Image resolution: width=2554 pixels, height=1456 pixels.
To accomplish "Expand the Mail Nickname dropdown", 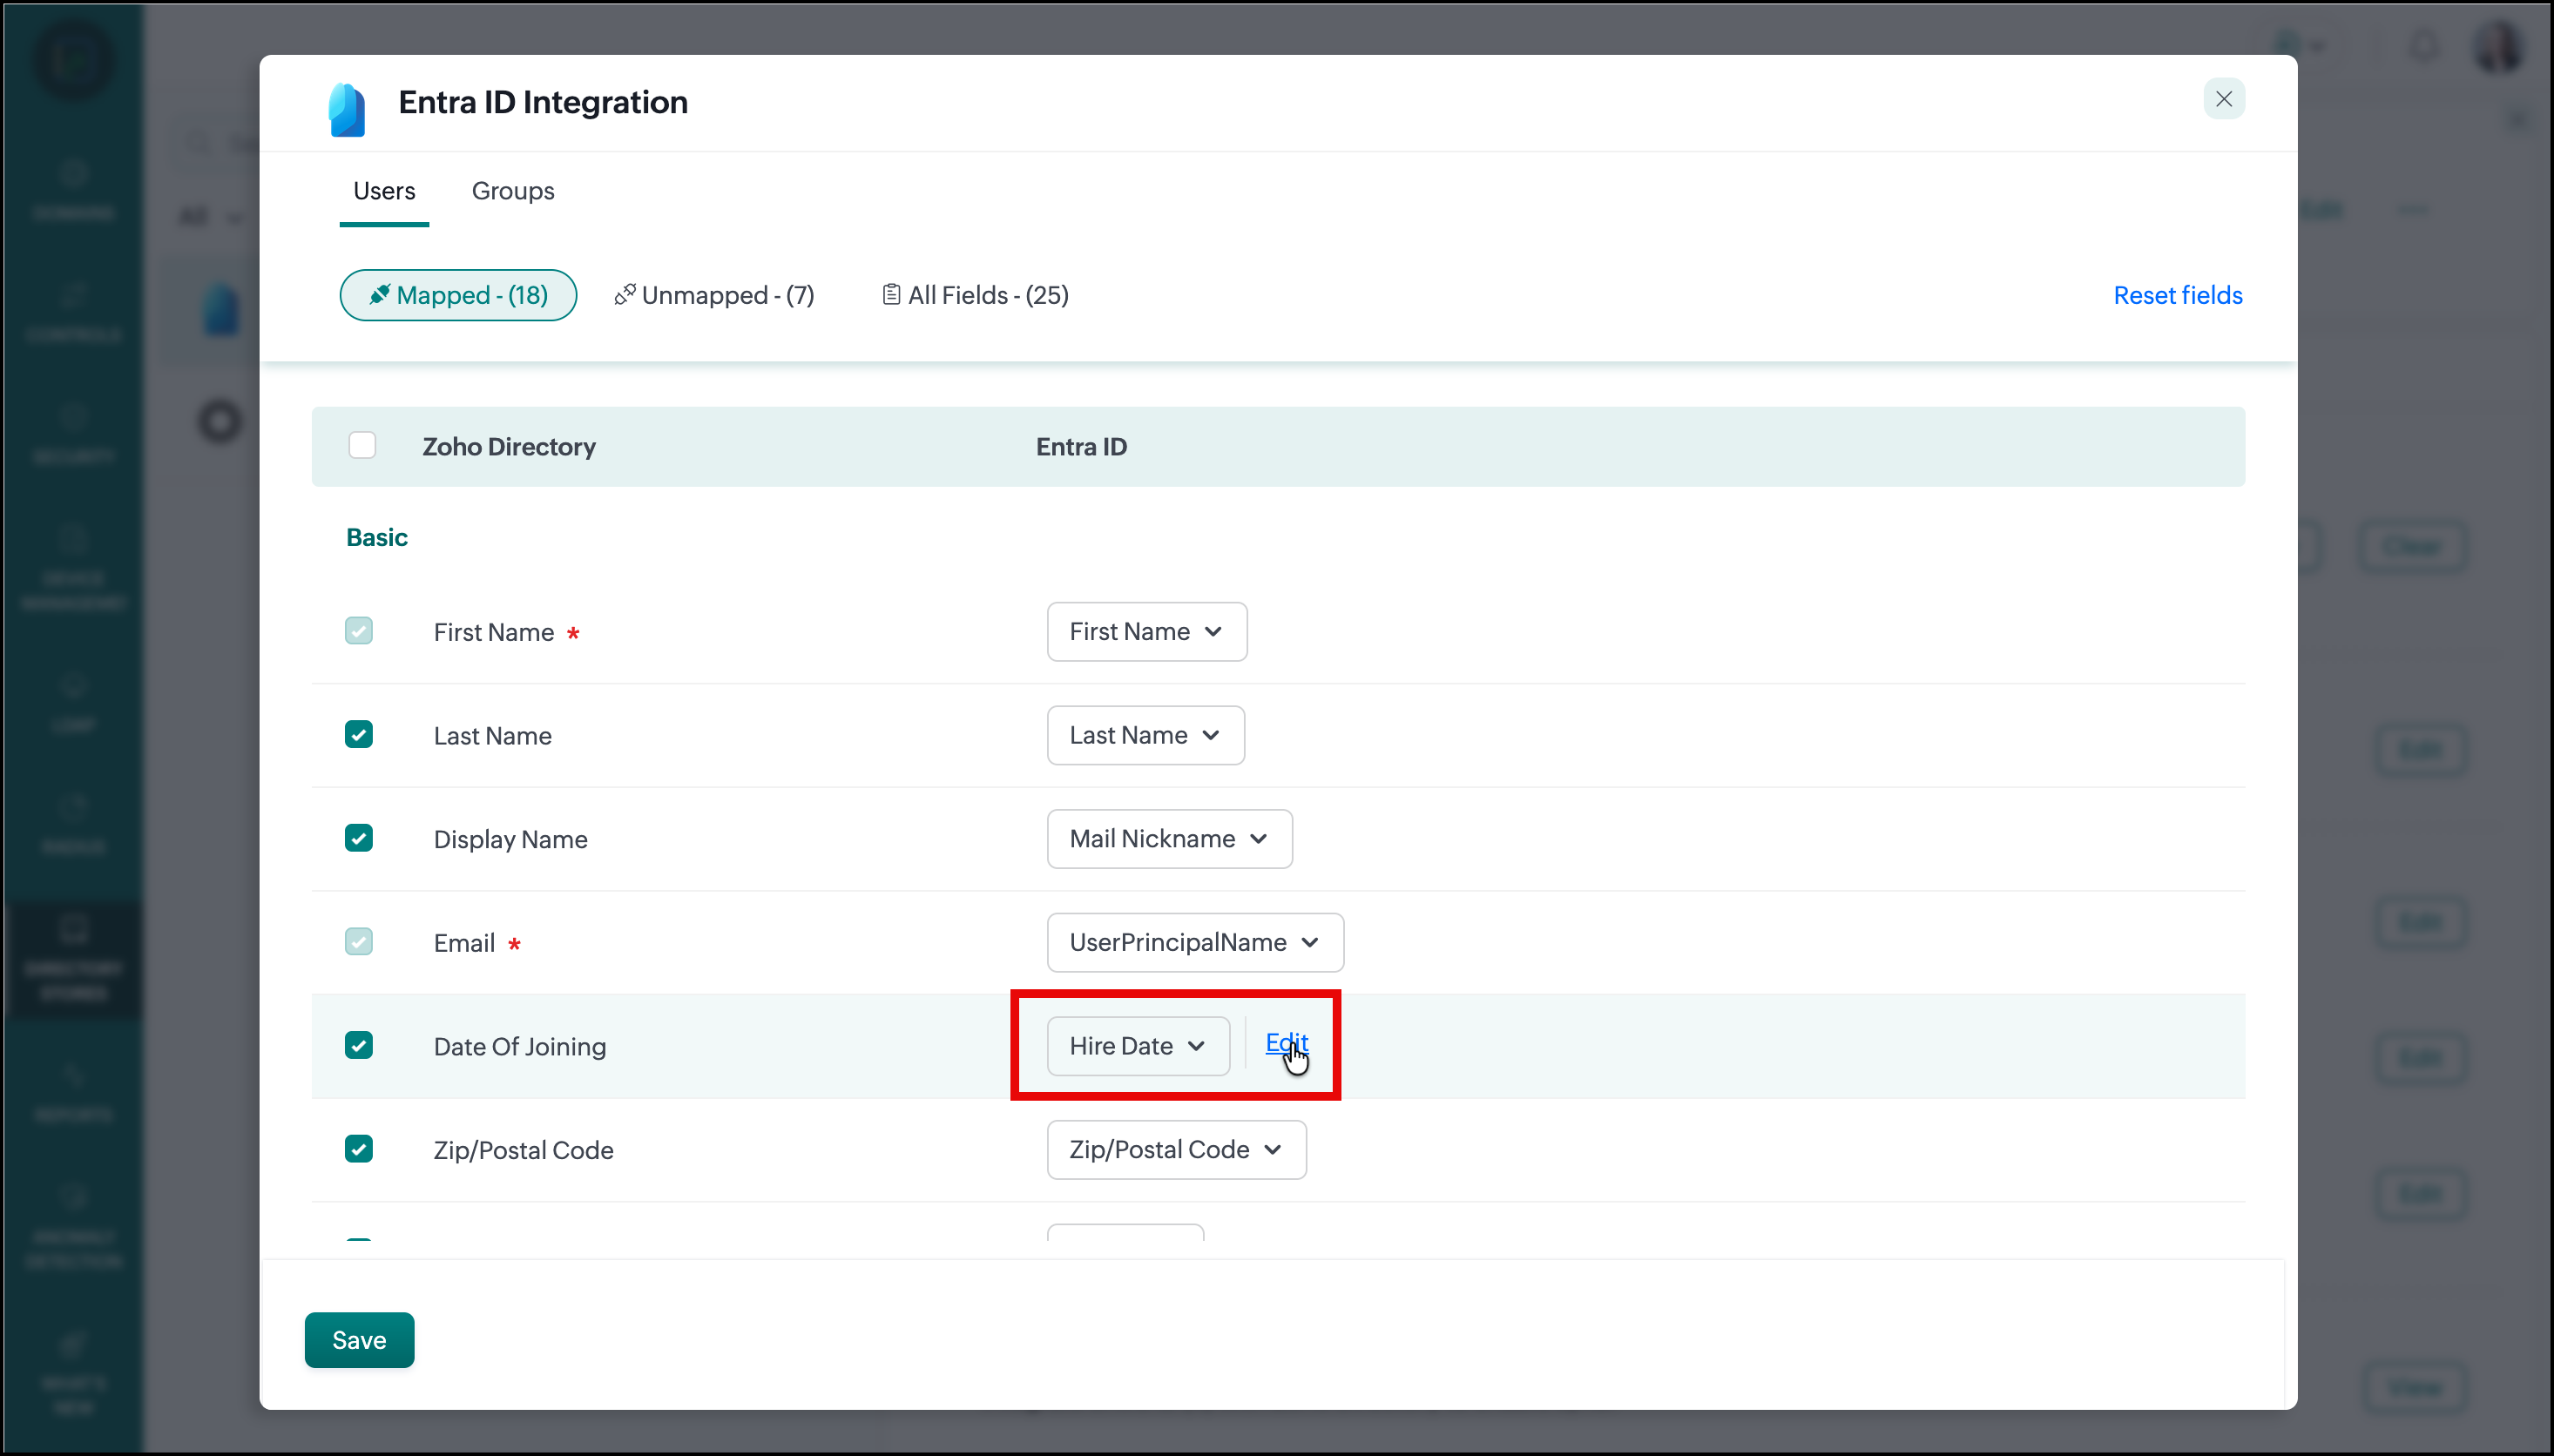I will click(x=1168, y=839).
